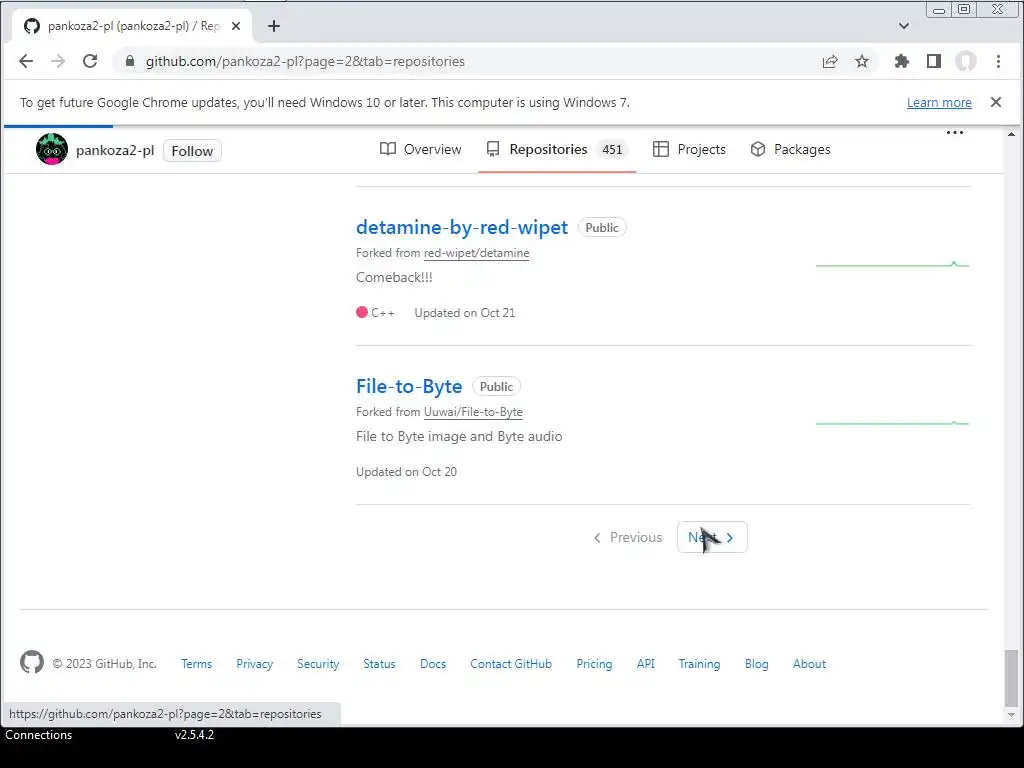Click the browser back arrow
This screenshot has height=768, width=1024.
pyautogui.click(x=26, y=61)
